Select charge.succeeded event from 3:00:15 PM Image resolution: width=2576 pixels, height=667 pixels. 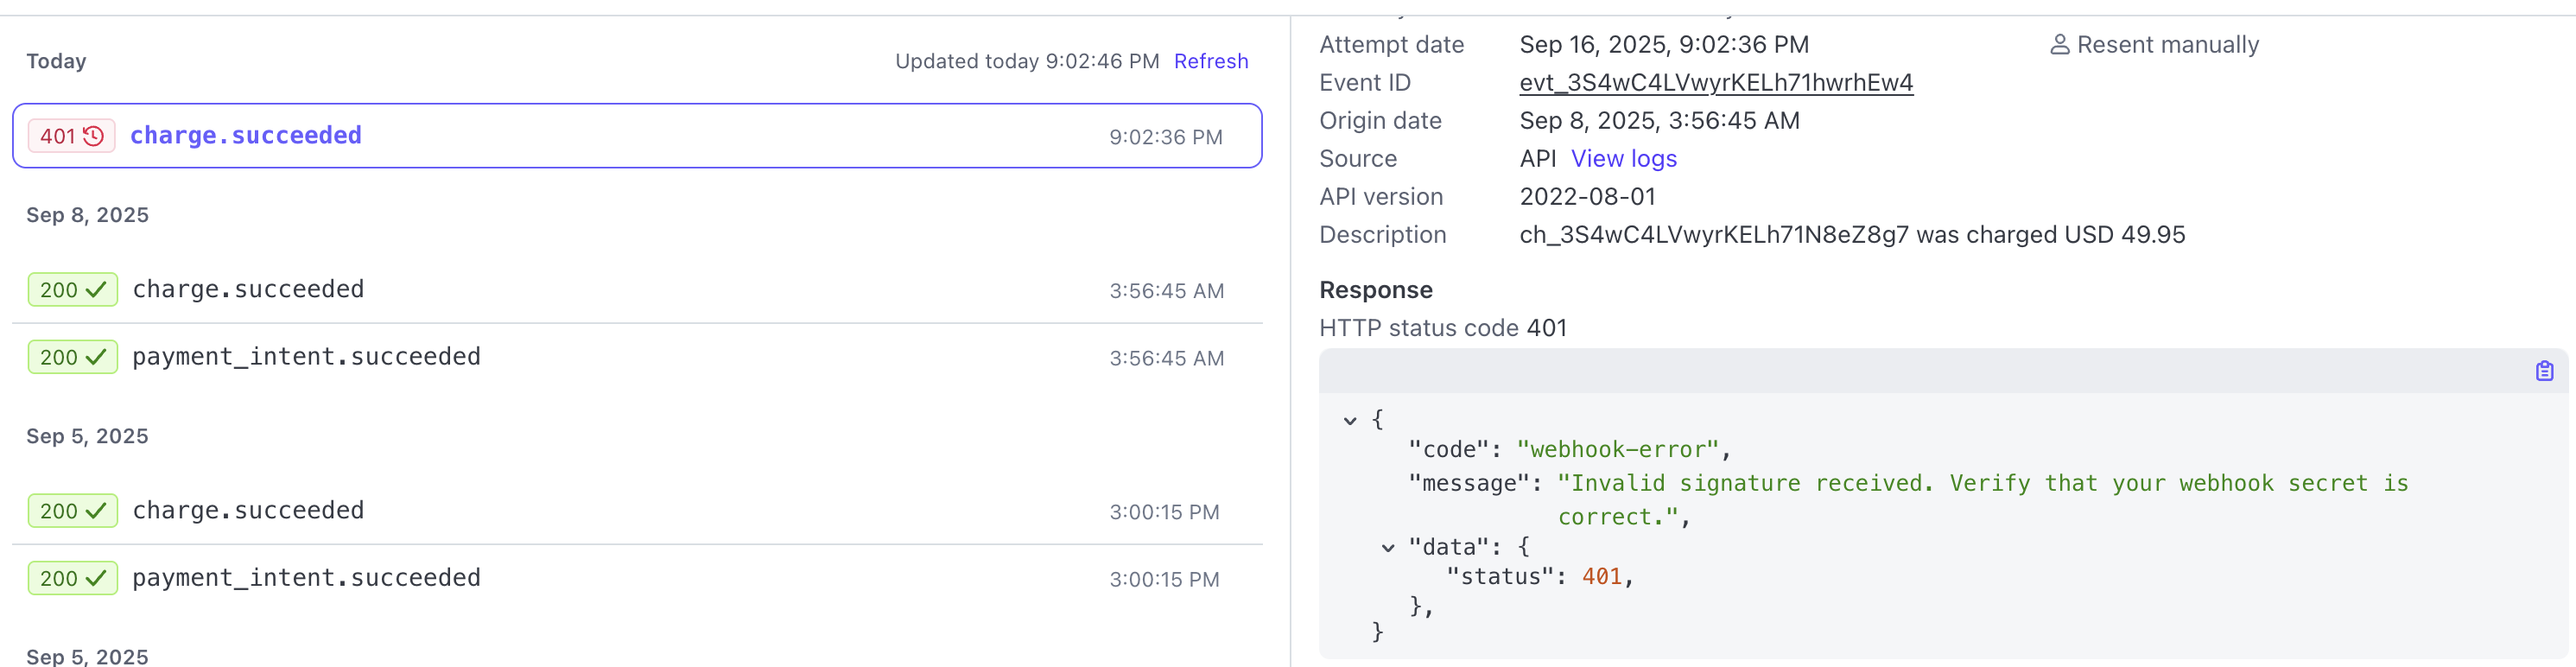pos(637,511)
